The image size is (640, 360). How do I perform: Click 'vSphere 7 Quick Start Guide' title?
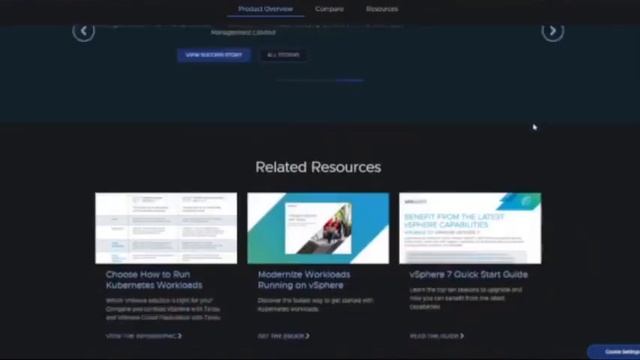[469, 275]
